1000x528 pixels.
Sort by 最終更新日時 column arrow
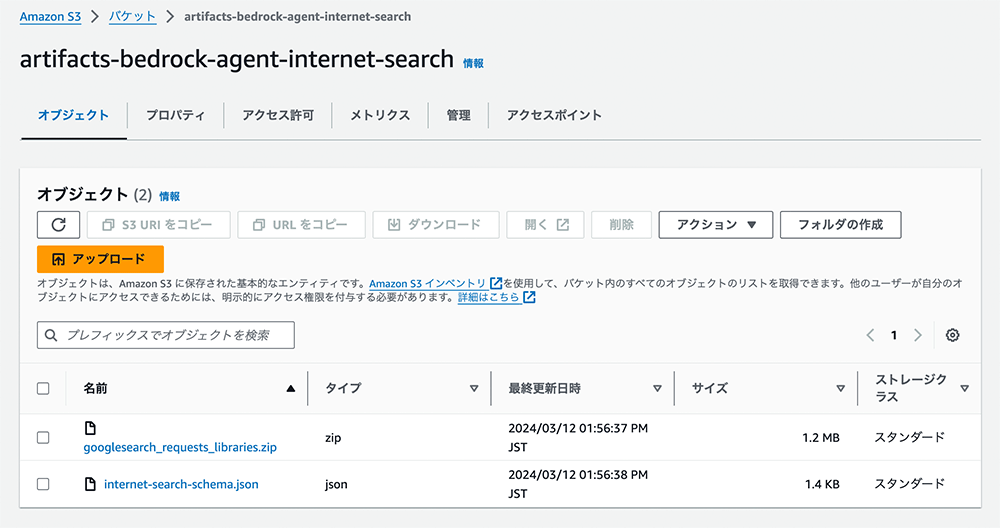click(658, 388)
